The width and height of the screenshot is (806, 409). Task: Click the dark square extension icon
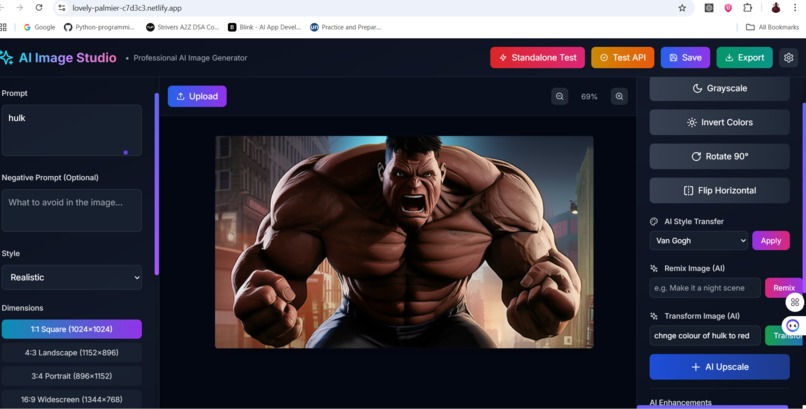coord(709,8)
